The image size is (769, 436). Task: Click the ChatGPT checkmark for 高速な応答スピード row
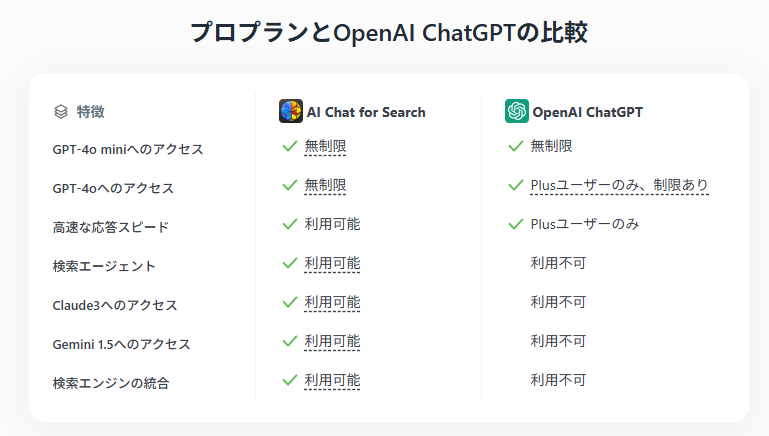click(x=516, y=224)
